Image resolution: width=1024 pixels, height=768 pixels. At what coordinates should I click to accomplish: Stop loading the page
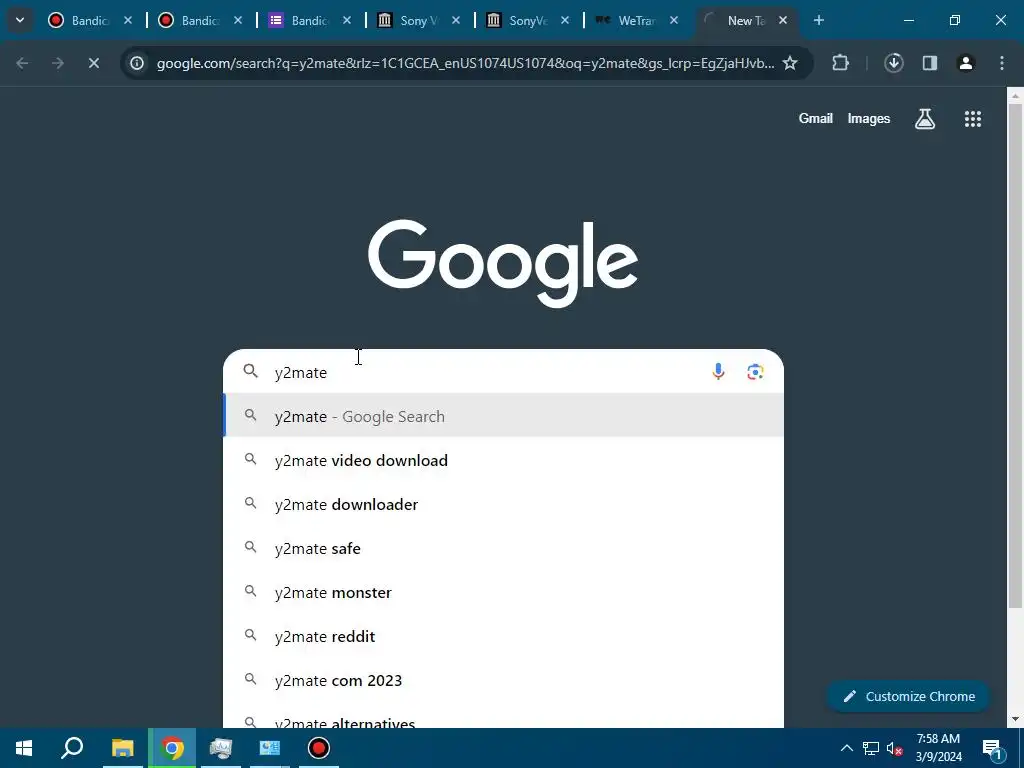94,63
